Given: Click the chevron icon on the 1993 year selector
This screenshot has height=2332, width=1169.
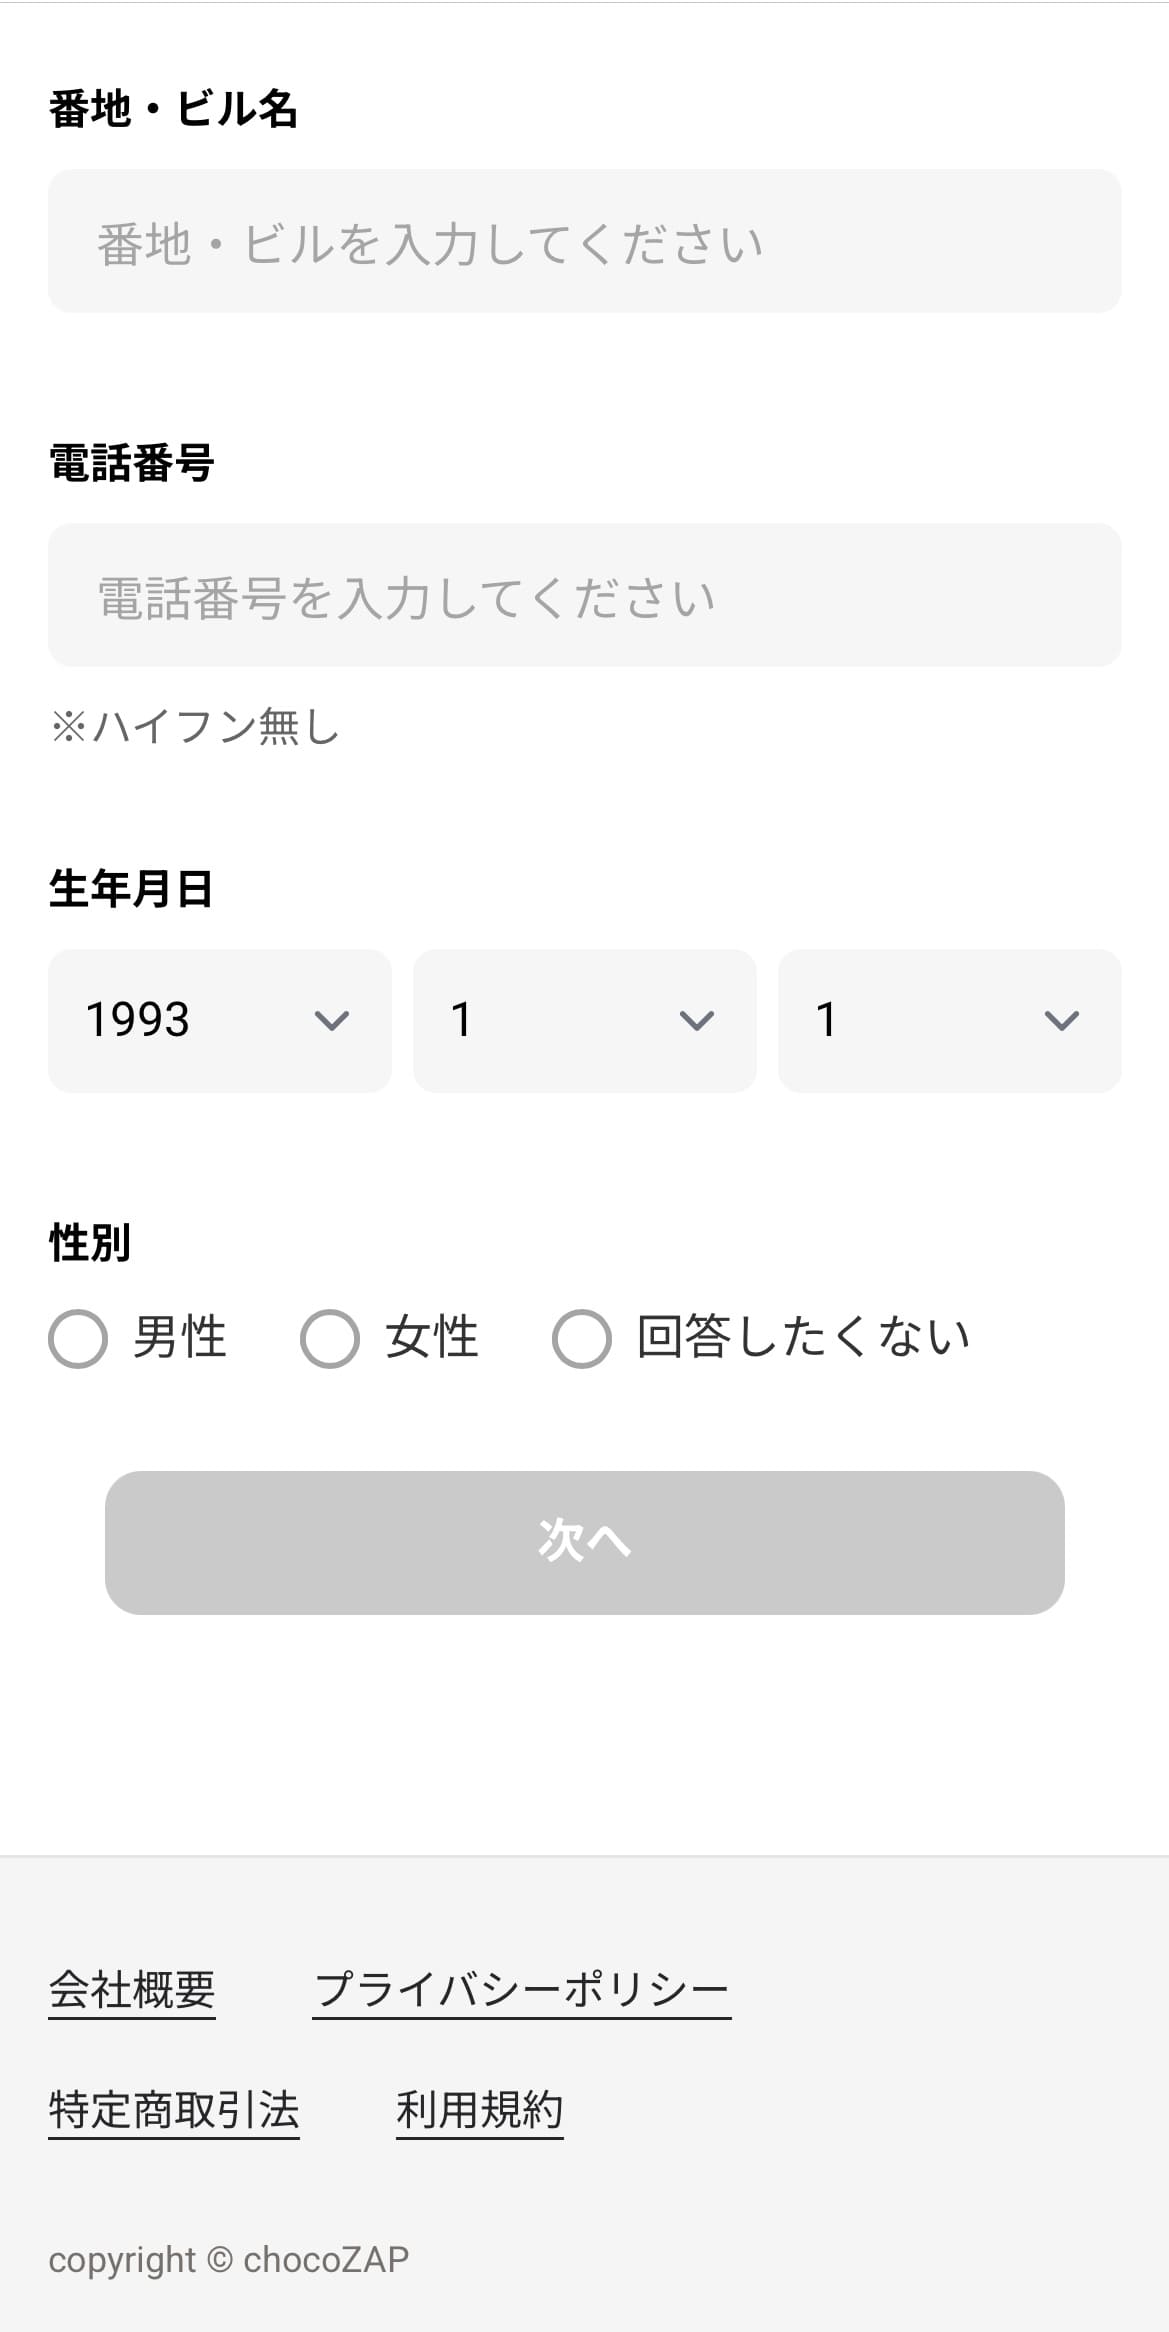Looking at the screenshot, I should tap(331, 1021).
